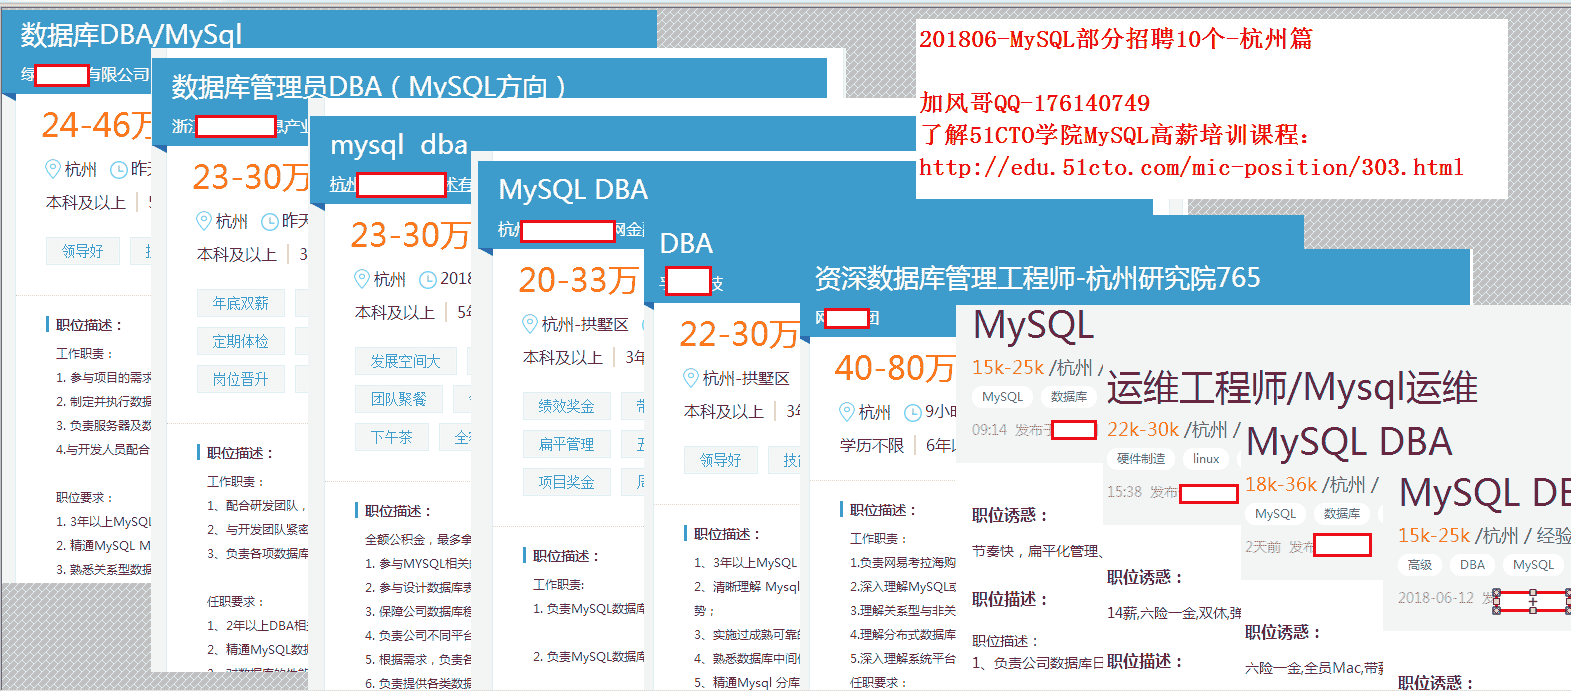Select the 项目奖金 benefit tag

tap(566, 482)
